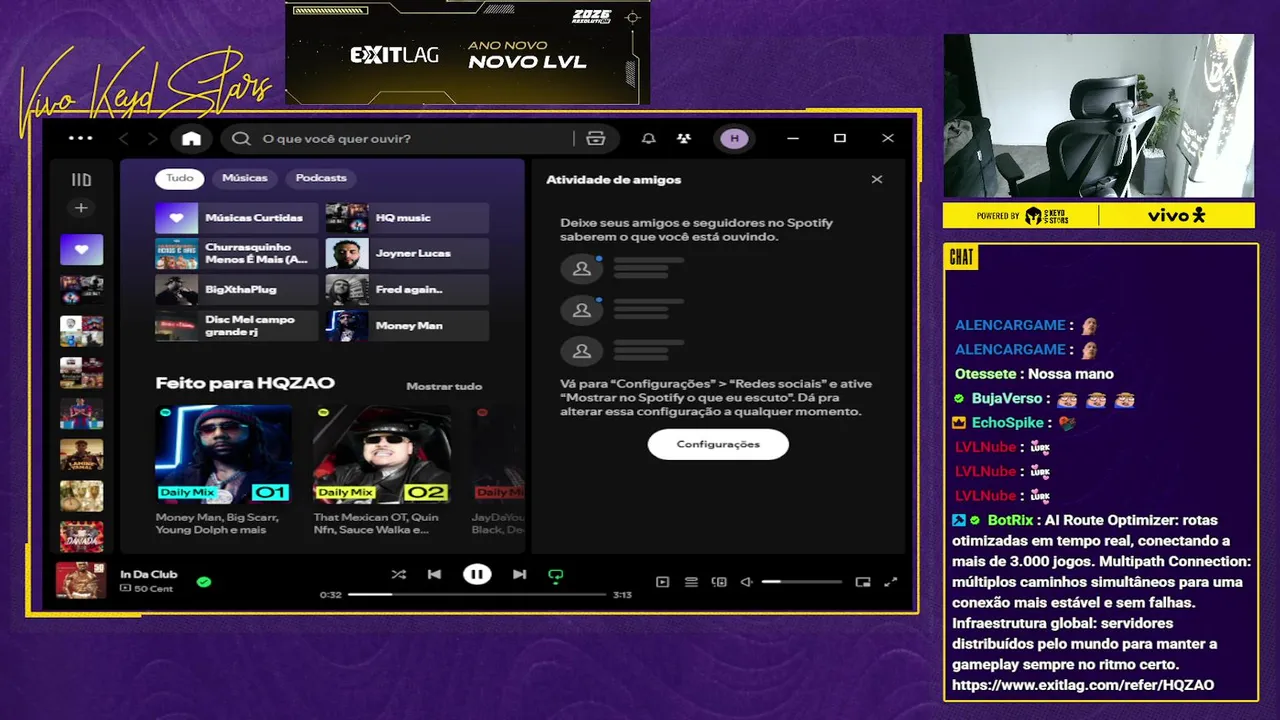Open 'Money Man' shortcut tile
Screen dimensions: 1280x720
(407, 326)
